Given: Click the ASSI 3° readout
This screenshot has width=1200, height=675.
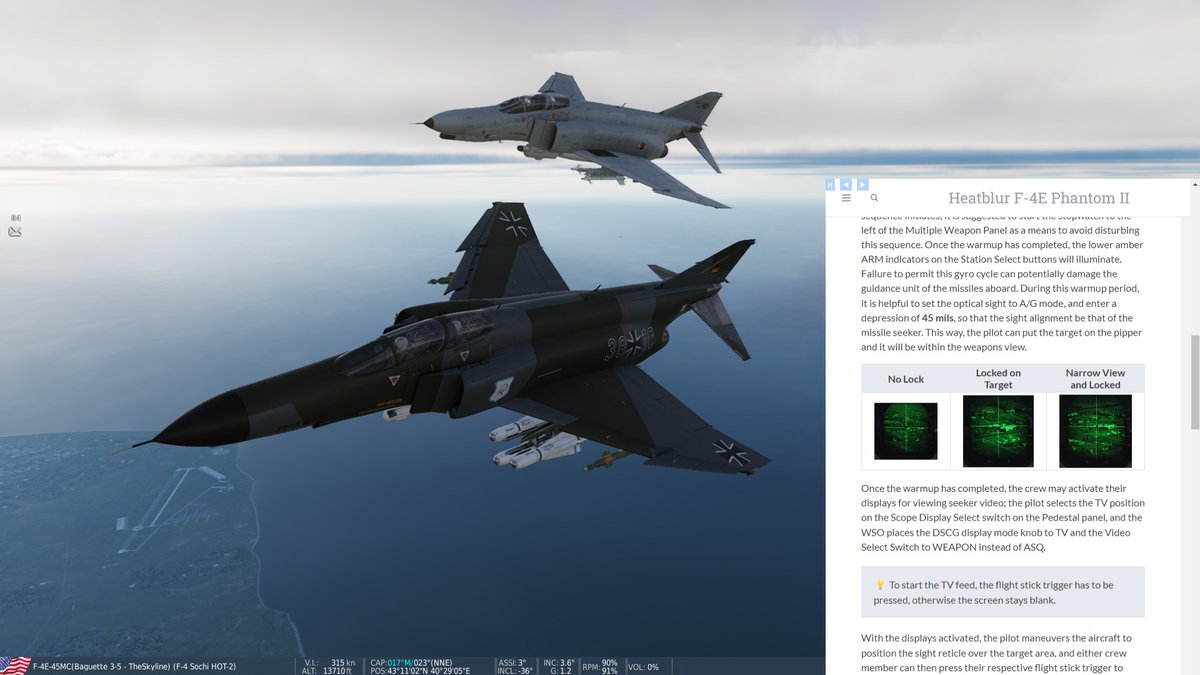Looking at the screenshot, I should [511, 662].
